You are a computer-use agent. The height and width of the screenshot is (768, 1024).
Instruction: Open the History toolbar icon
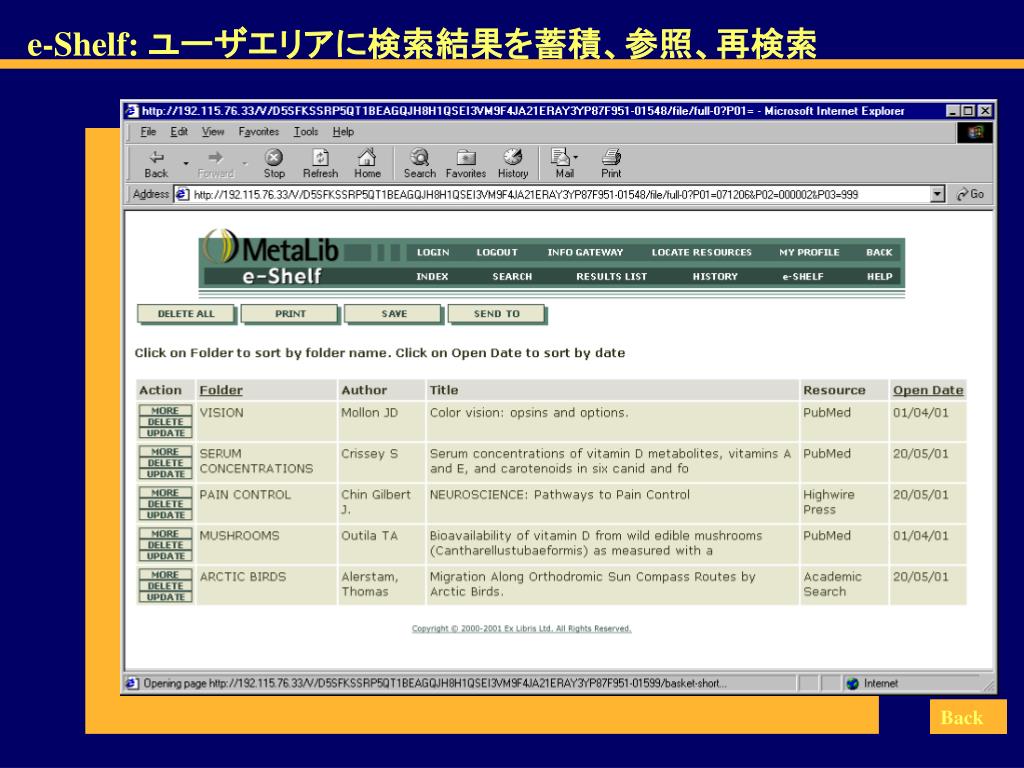point(513,163)
